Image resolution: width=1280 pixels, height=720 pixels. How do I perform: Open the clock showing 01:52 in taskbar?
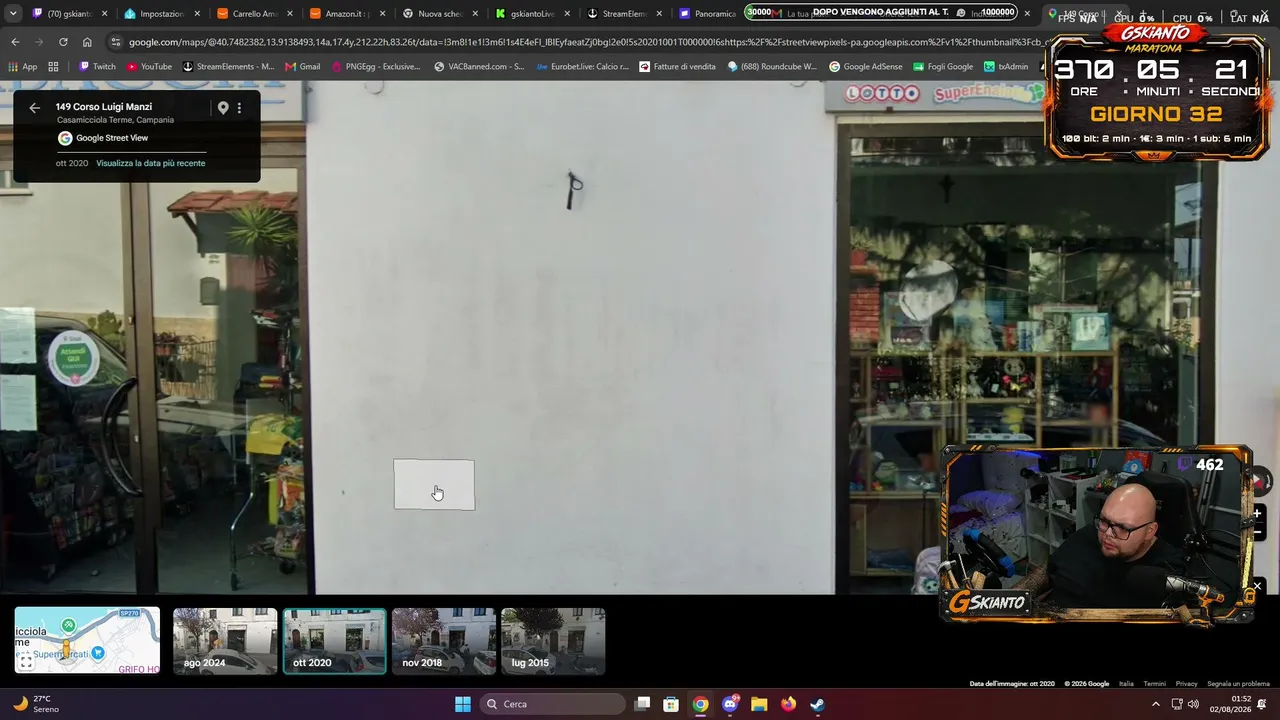tap(1241, 704)
